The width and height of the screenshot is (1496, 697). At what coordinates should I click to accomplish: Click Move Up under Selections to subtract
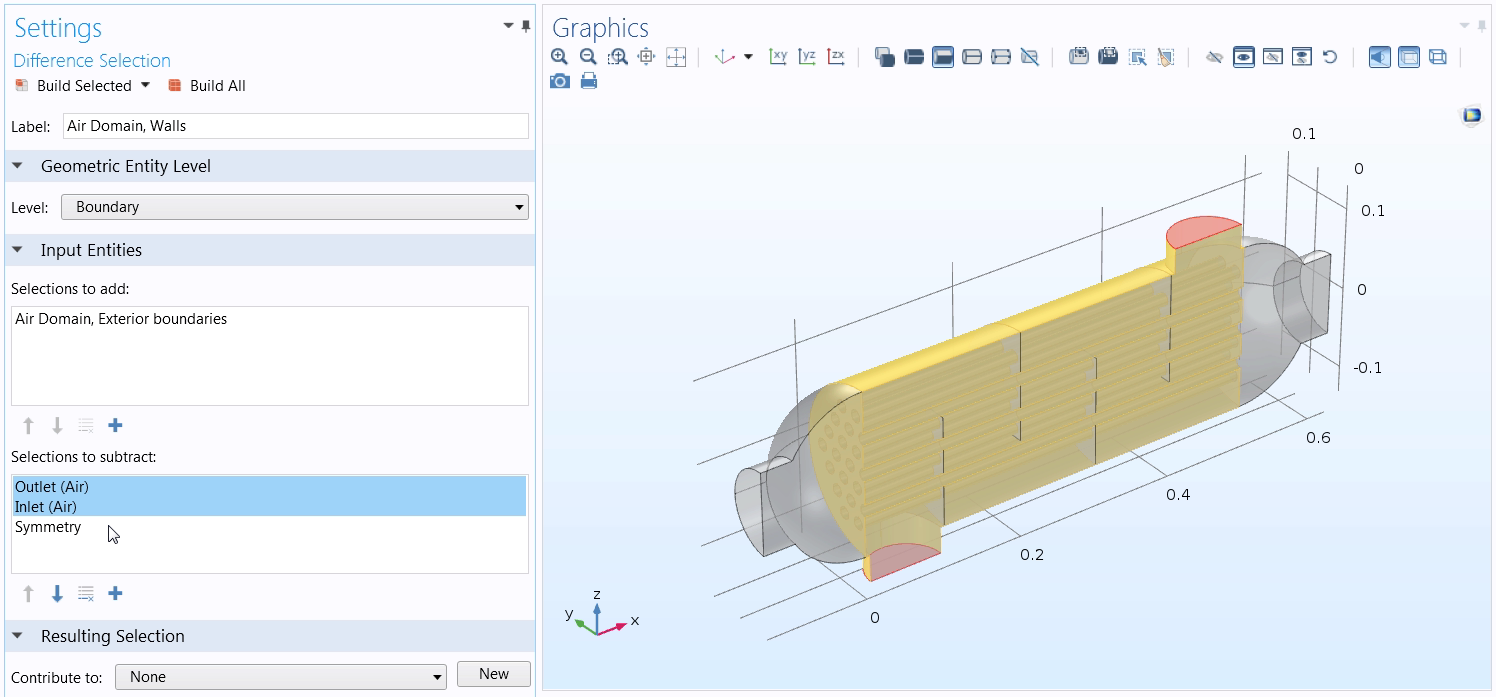click(x=28, y=594)
